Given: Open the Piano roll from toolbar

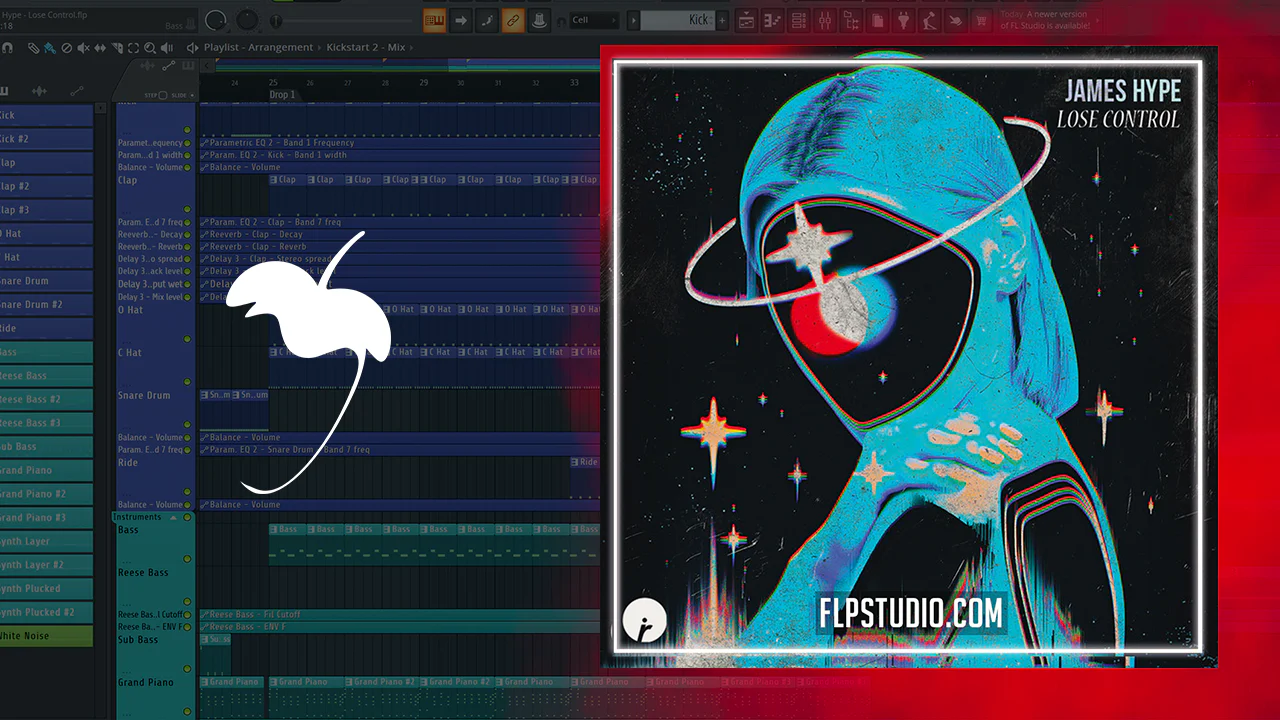Looking at the screenshot, I should [773, 20].
